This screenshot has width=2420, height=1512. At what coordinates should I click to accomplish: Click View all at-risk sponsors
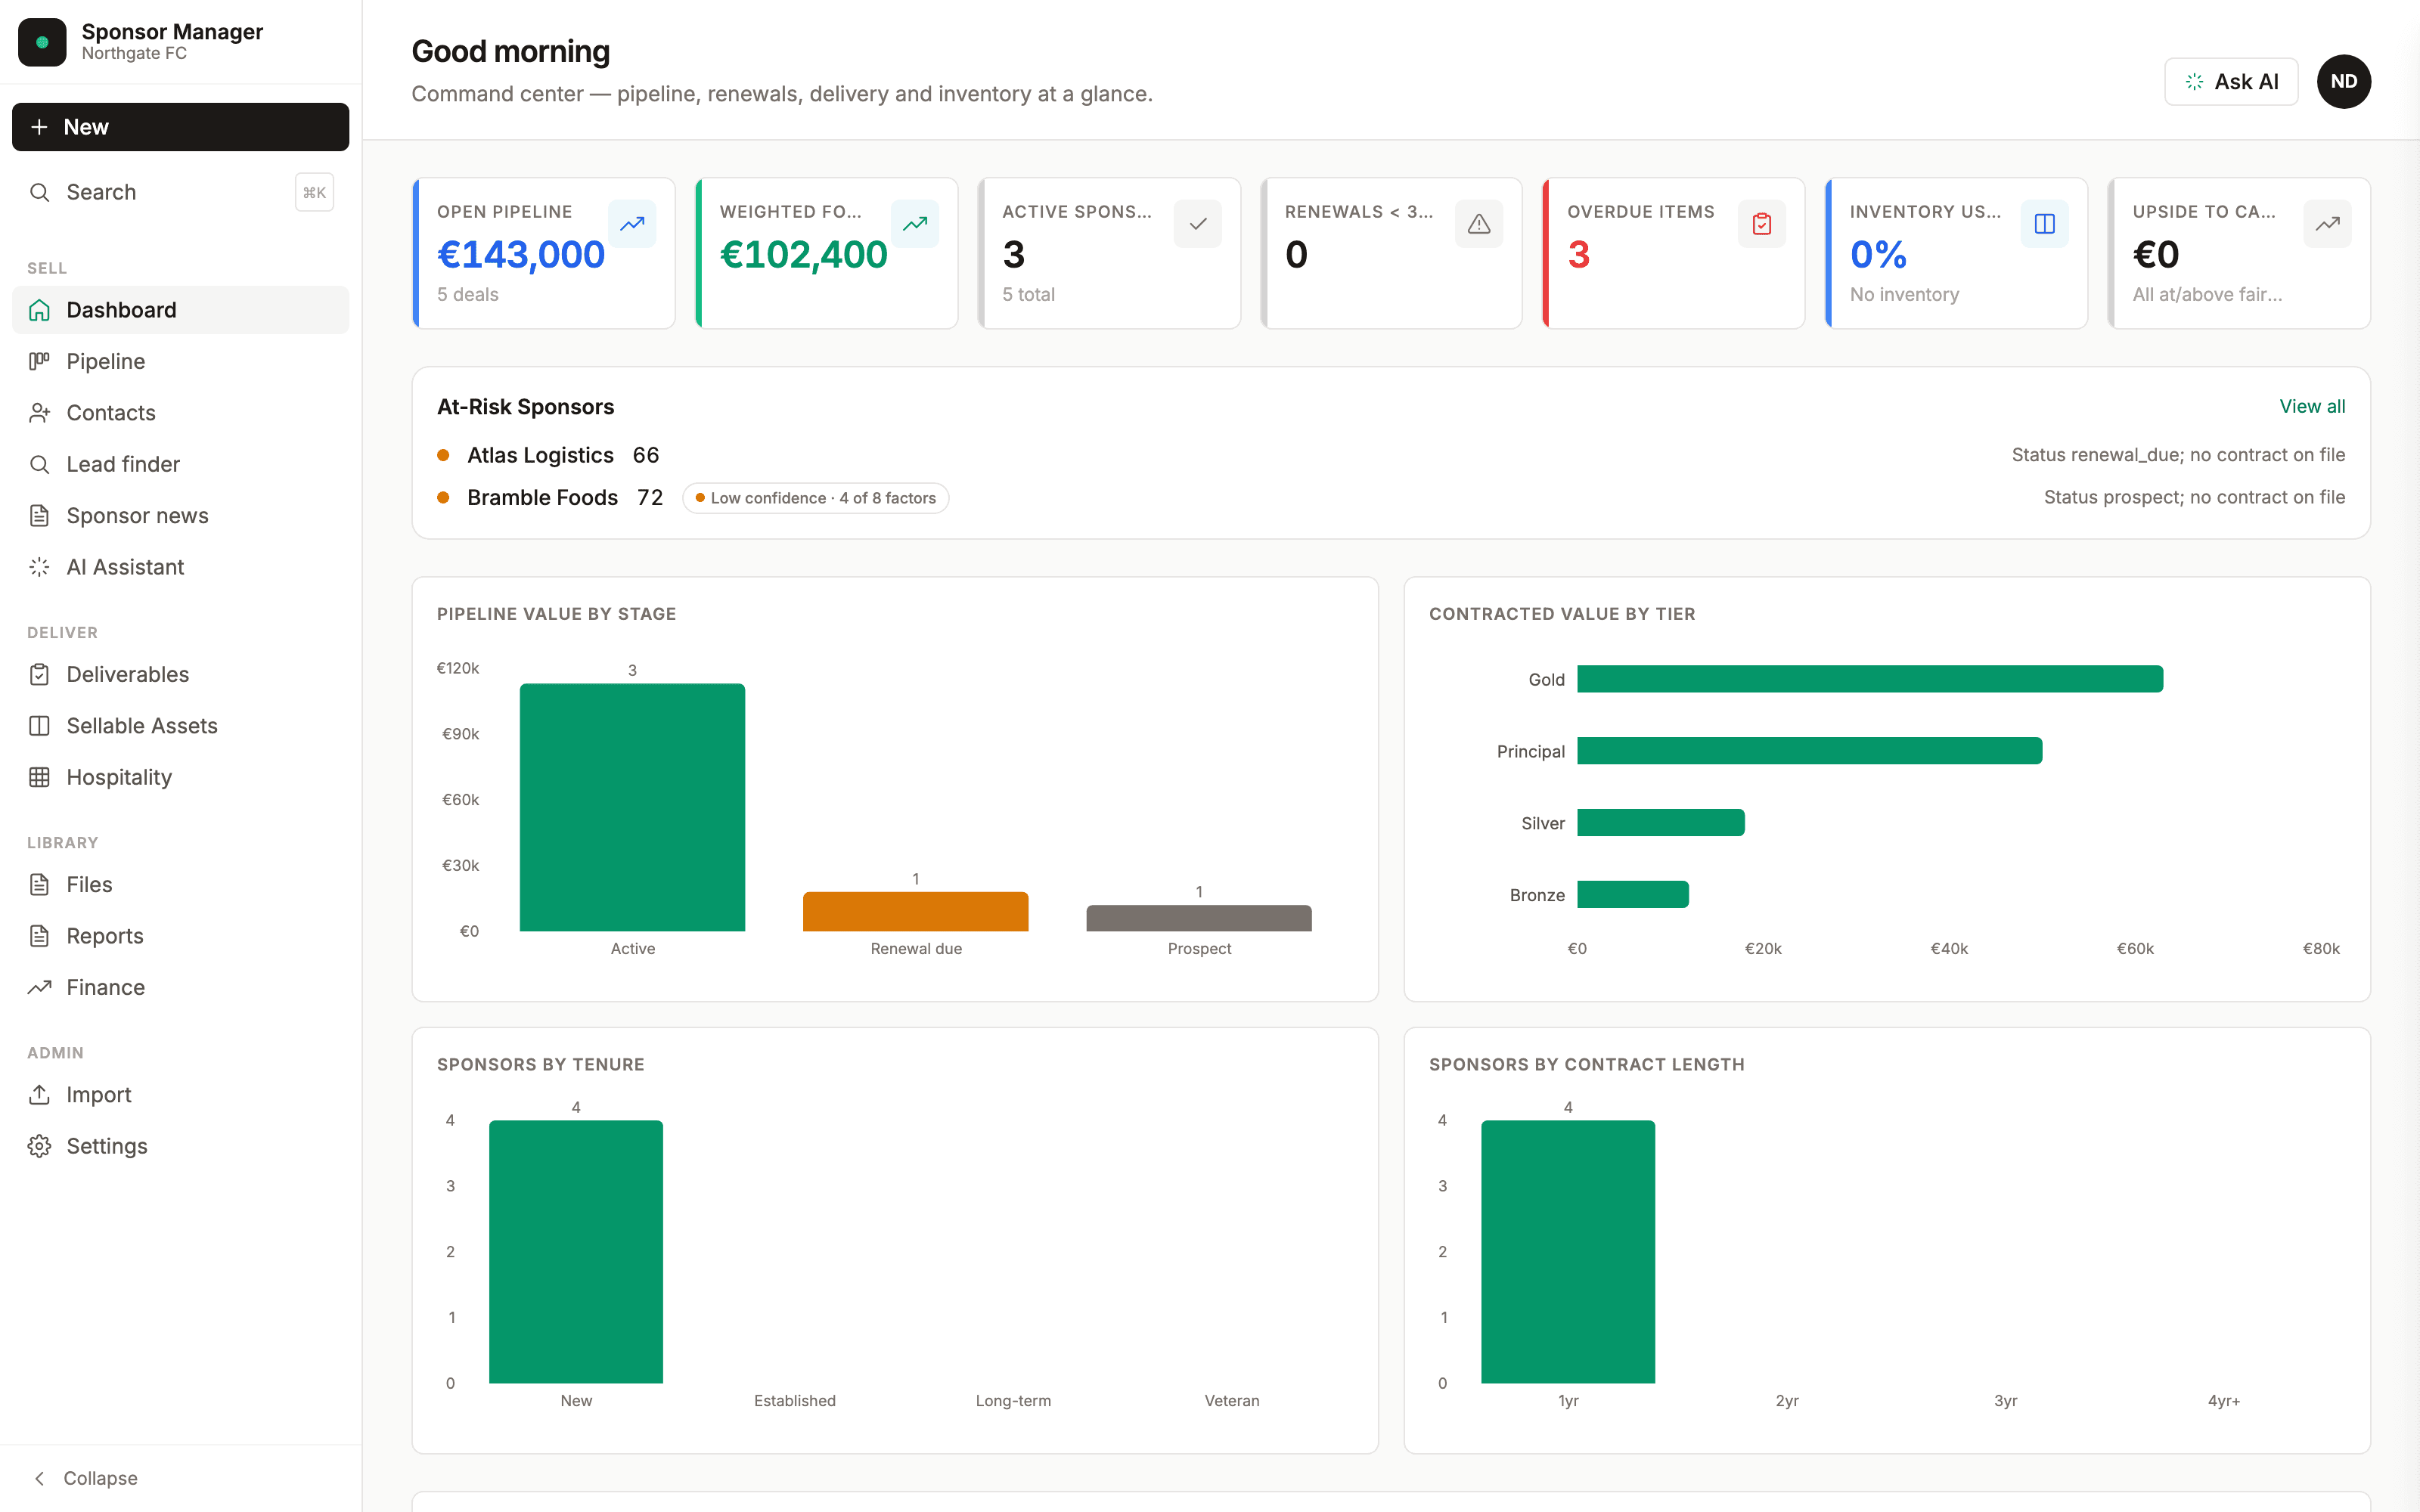[x=2312, y=406]
